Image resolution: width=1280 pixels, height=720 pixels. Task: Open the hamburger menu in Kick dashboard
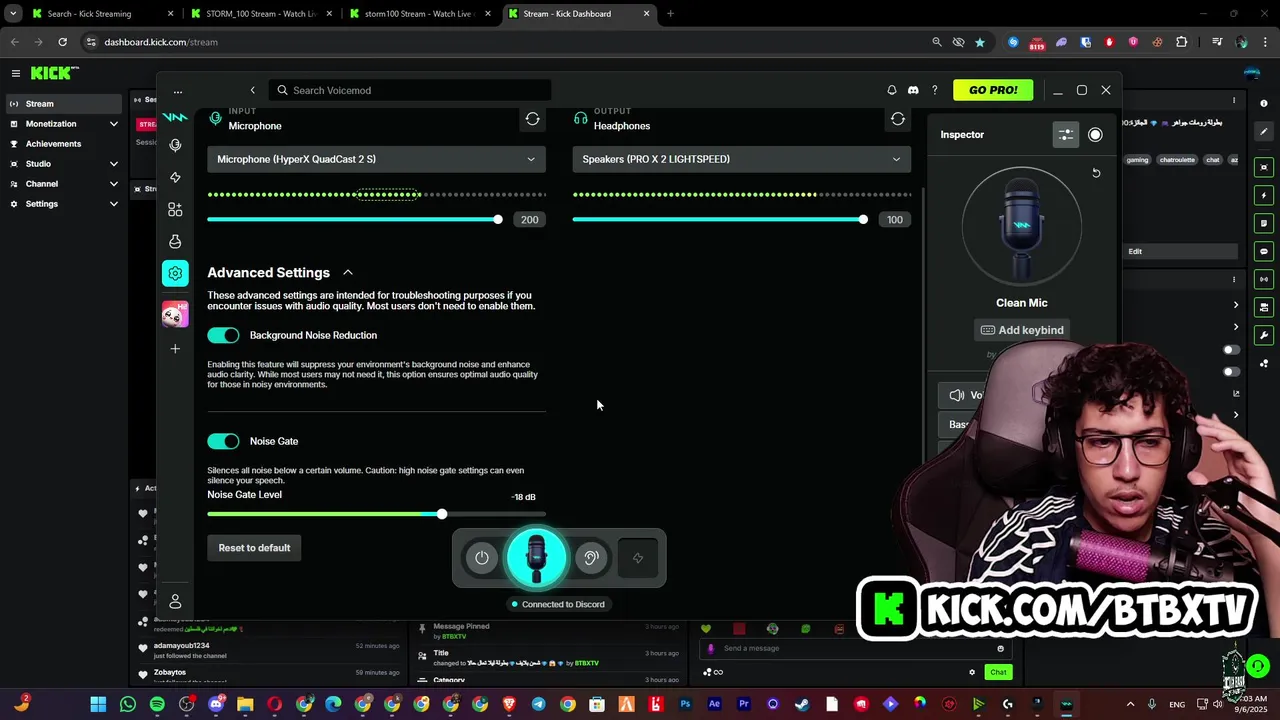(16, 73)
